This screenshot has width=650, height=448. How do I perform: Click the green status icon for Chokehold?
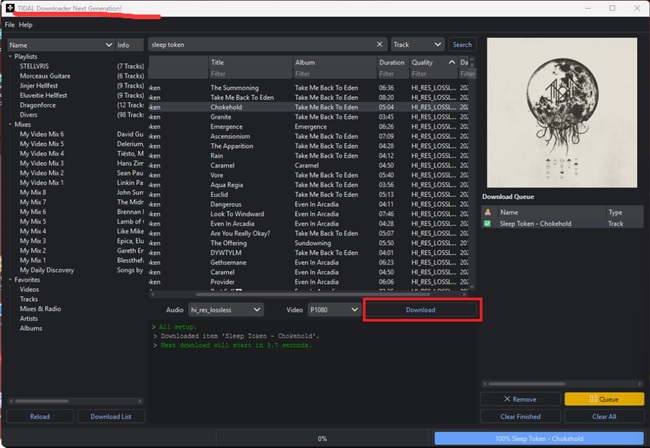[x=488, y=224]
